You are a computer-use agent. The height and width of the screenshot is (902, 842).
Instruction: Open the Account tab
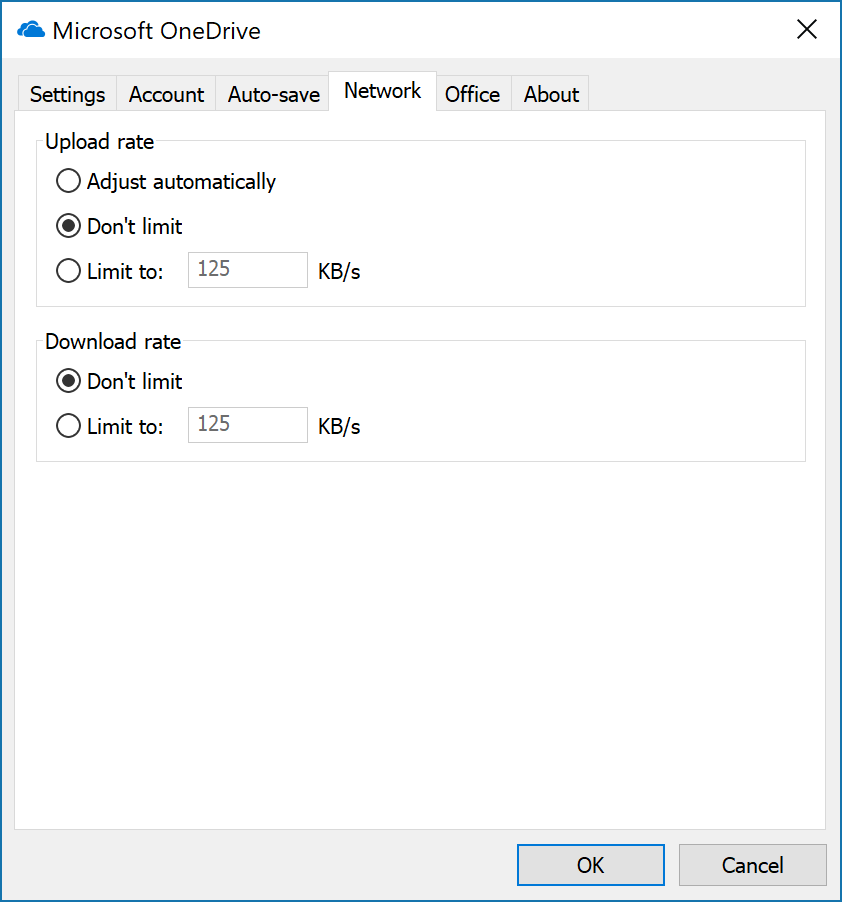(x=166, y=95)
